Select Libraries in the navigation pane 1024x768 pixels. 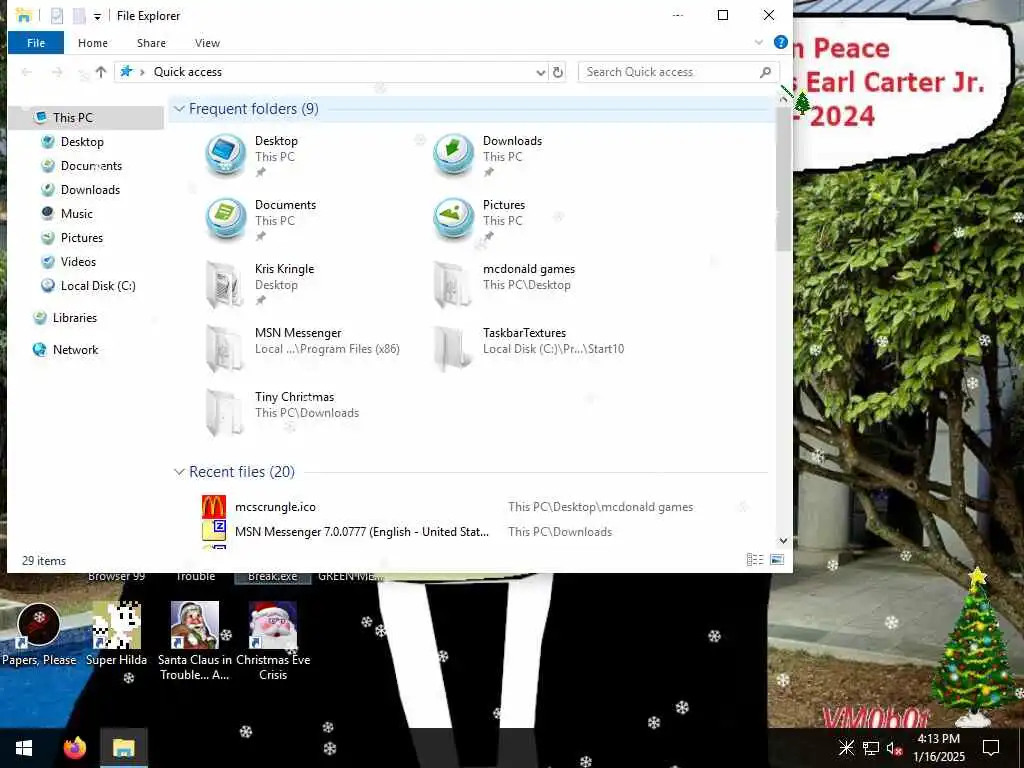(x=74, y=318)
